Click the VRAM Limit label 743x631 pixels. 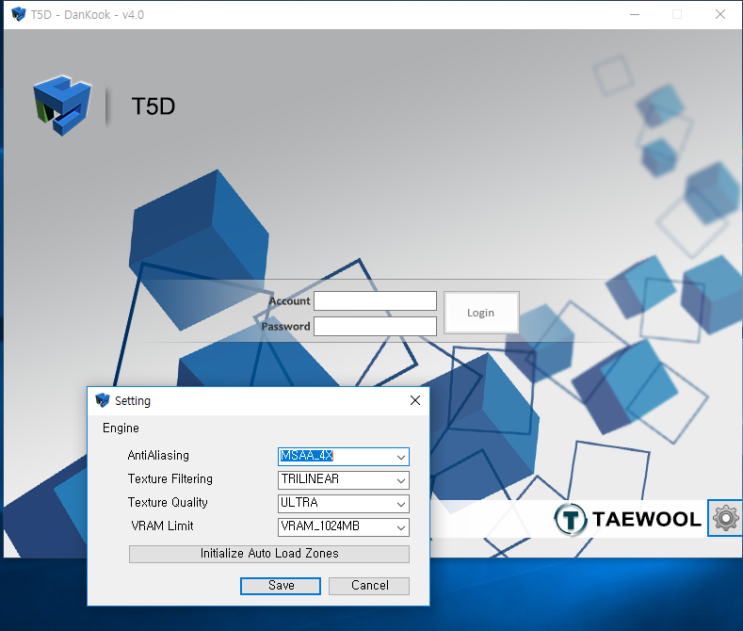click(162, 526)
